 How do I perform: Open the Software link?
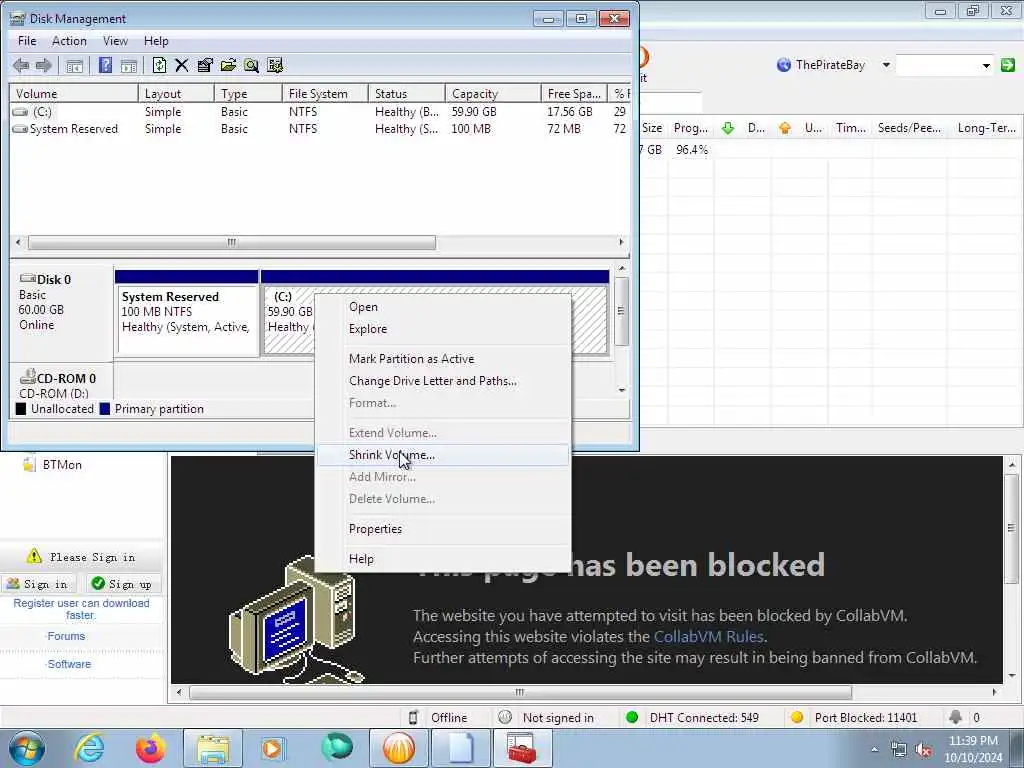point(69,664)
